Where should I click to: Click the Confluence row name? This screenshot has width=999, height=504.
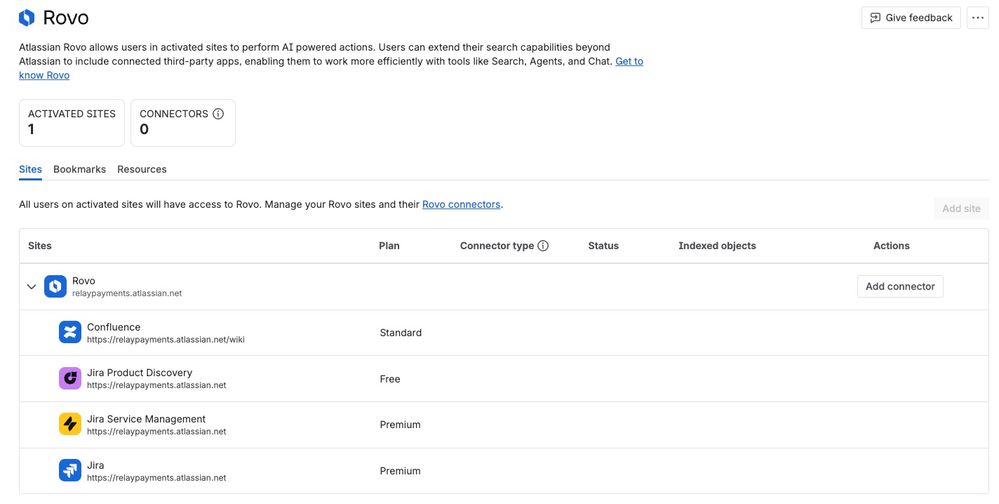[113, 327]
